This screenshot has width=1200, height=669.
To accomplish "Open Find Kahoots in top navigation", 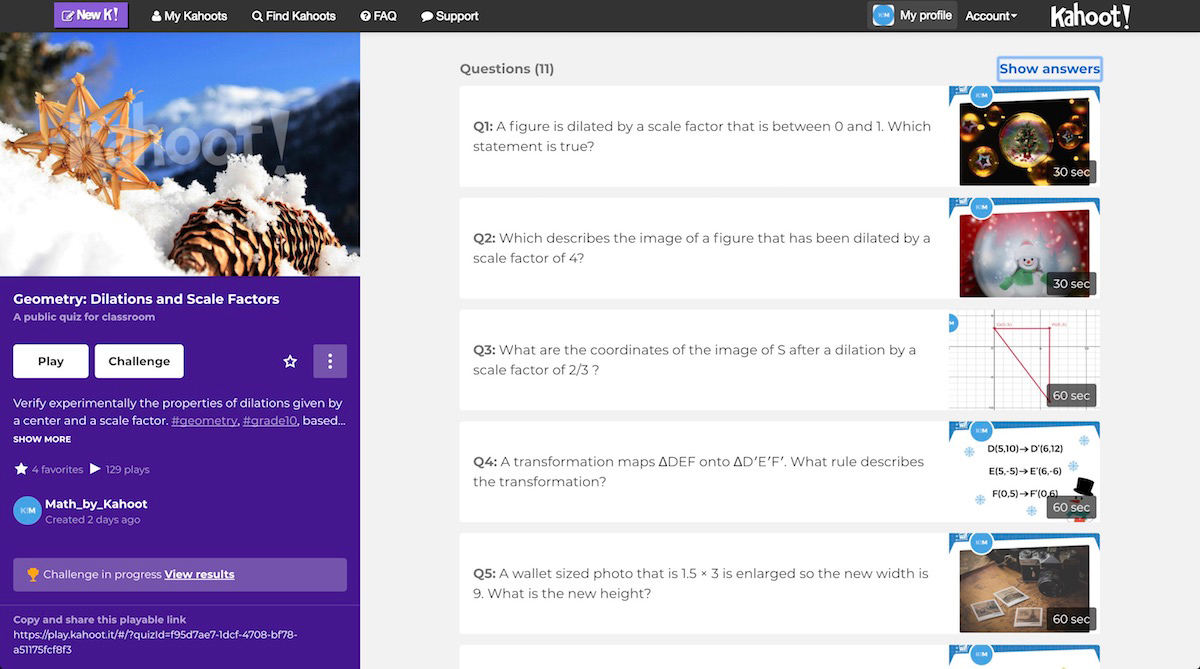I will coord(294,16).
